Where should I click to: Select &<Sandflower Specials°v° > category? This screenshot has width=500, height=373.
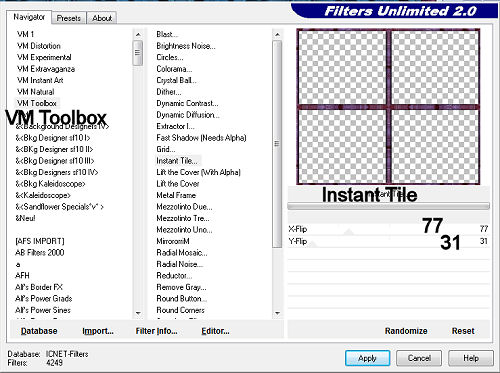[x=59, y=207]
